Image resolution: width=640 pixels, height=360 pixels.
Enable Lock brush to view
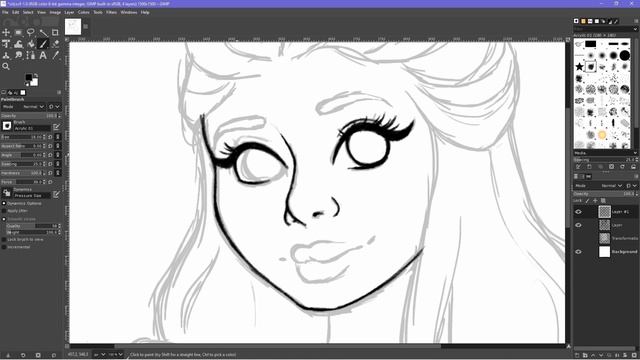(x=4, y=240)
